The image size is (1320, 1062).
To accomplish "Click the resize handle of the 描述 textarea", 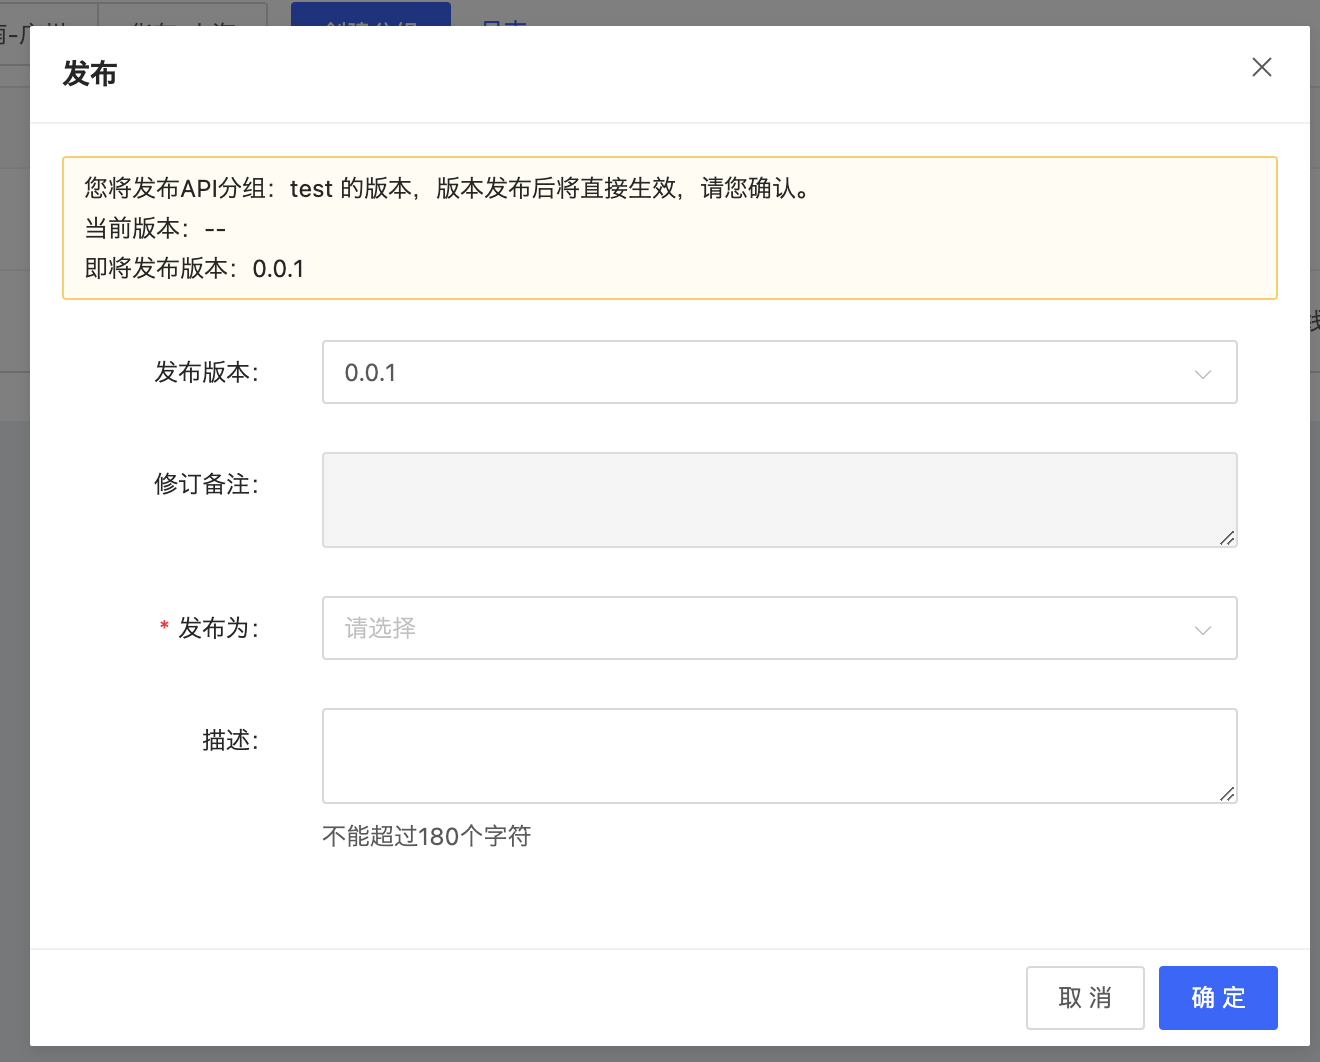I will pos(1227,794).
